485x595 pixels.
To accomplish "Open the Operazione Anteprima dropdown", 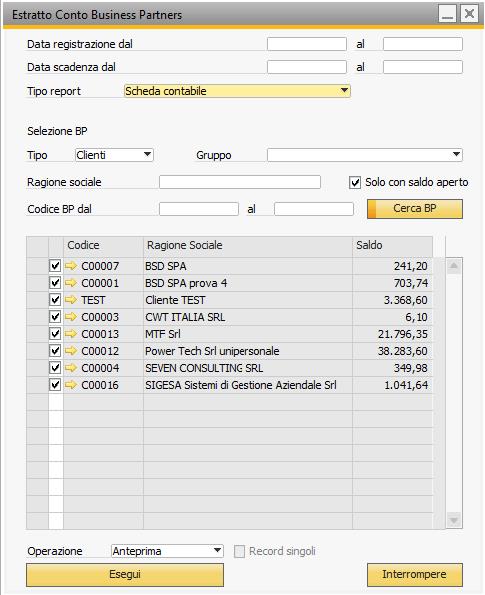I will tap(167, 551).
